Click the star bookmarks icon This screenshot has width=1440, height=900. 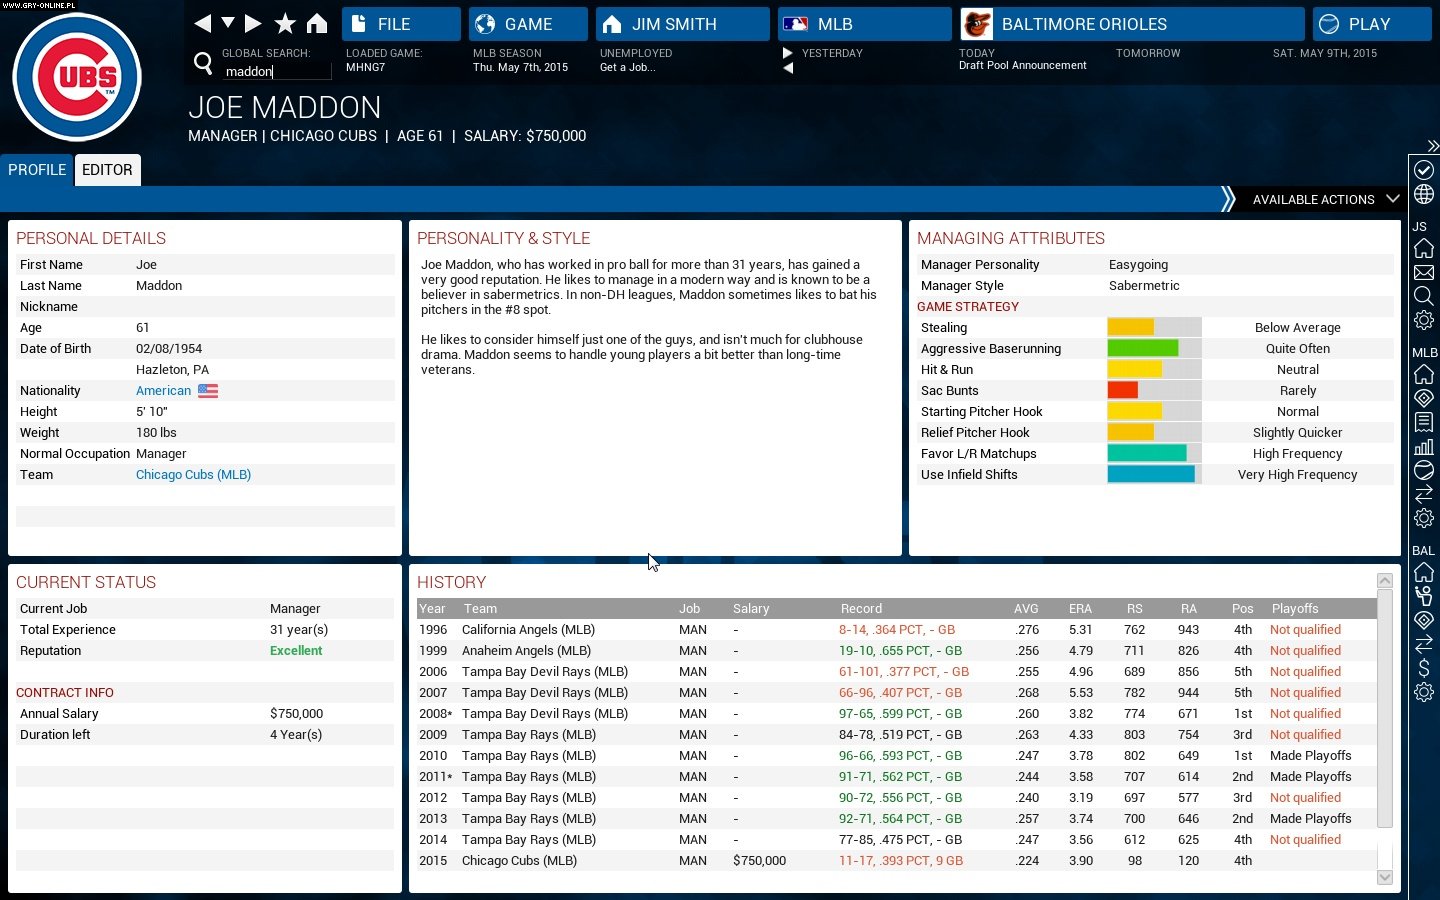pos(285,23)
